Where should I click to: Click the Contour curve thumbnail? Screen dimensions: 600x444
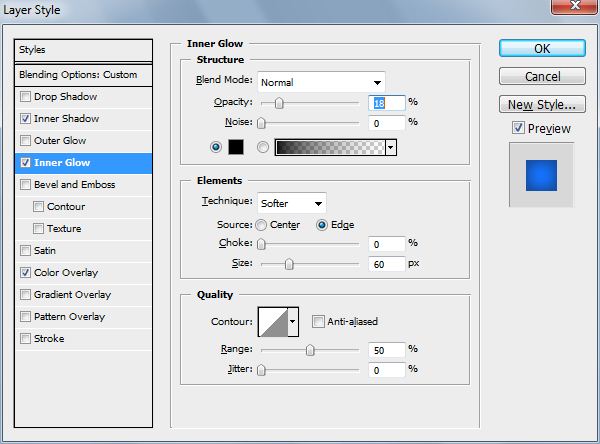click(x=273, y=322)
